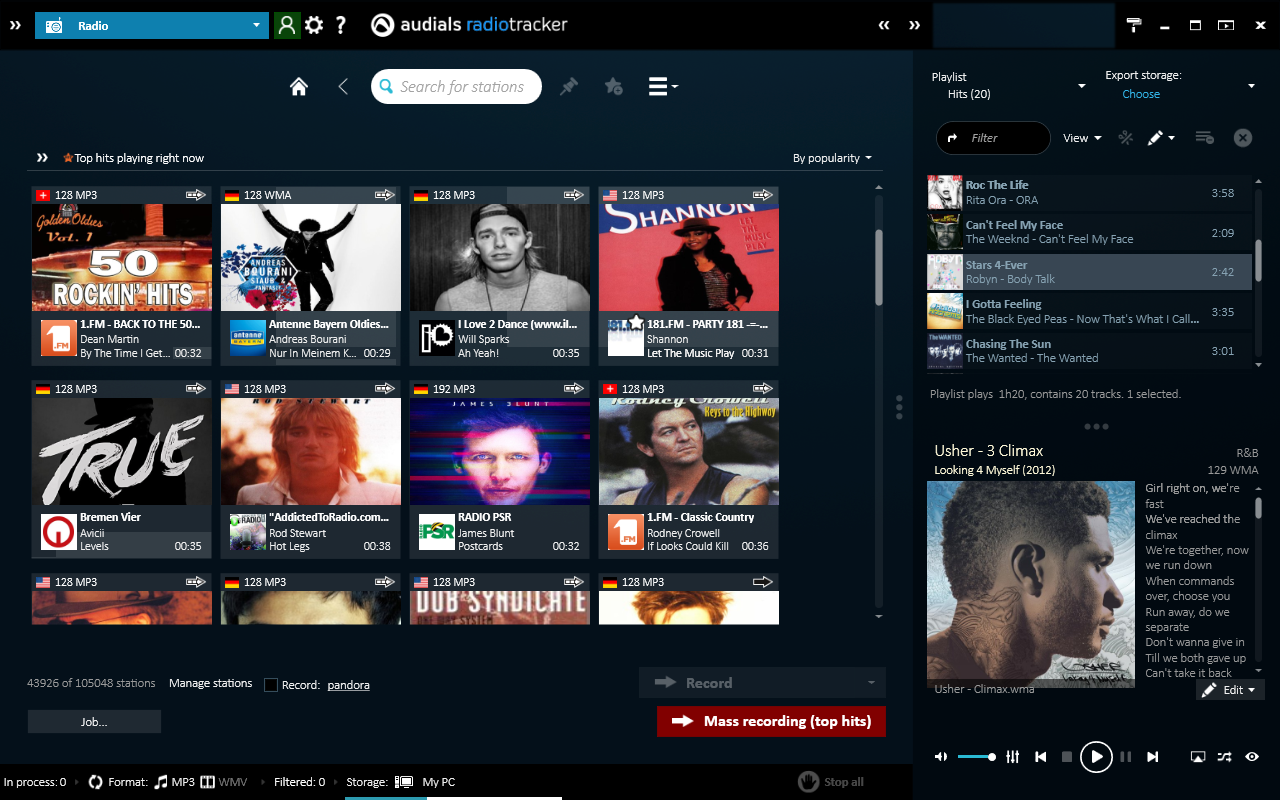
Task: Click the Job... button
Action: tap(94, 721)
